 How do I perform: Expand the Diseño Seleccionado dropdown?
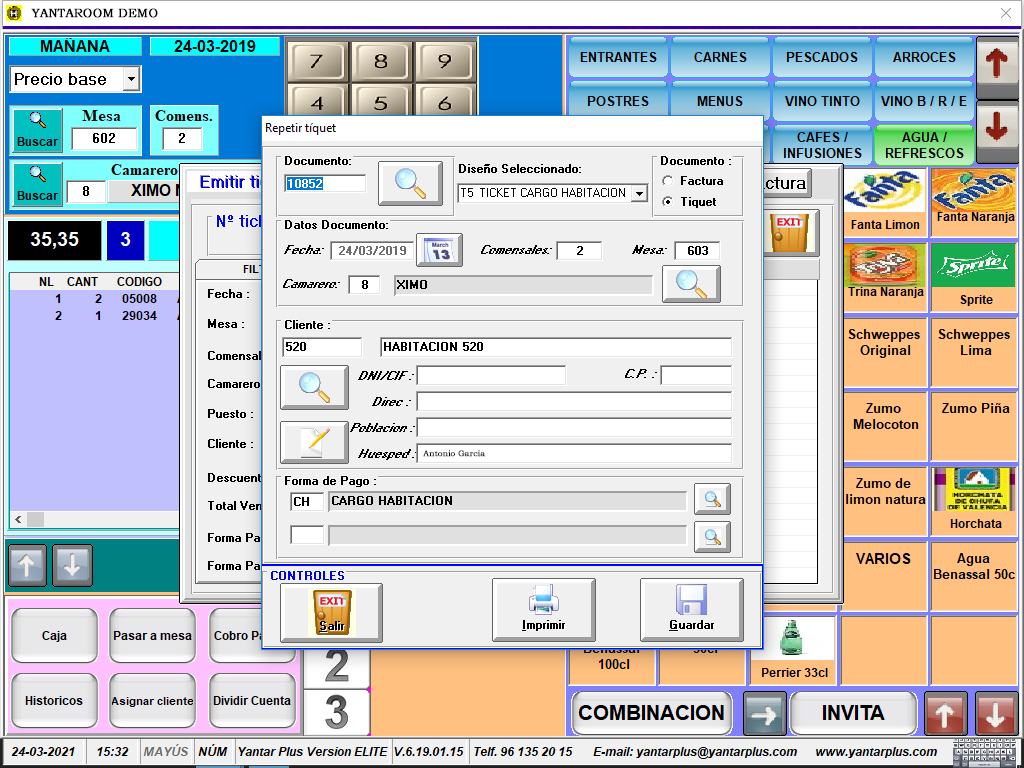(640, 193)
